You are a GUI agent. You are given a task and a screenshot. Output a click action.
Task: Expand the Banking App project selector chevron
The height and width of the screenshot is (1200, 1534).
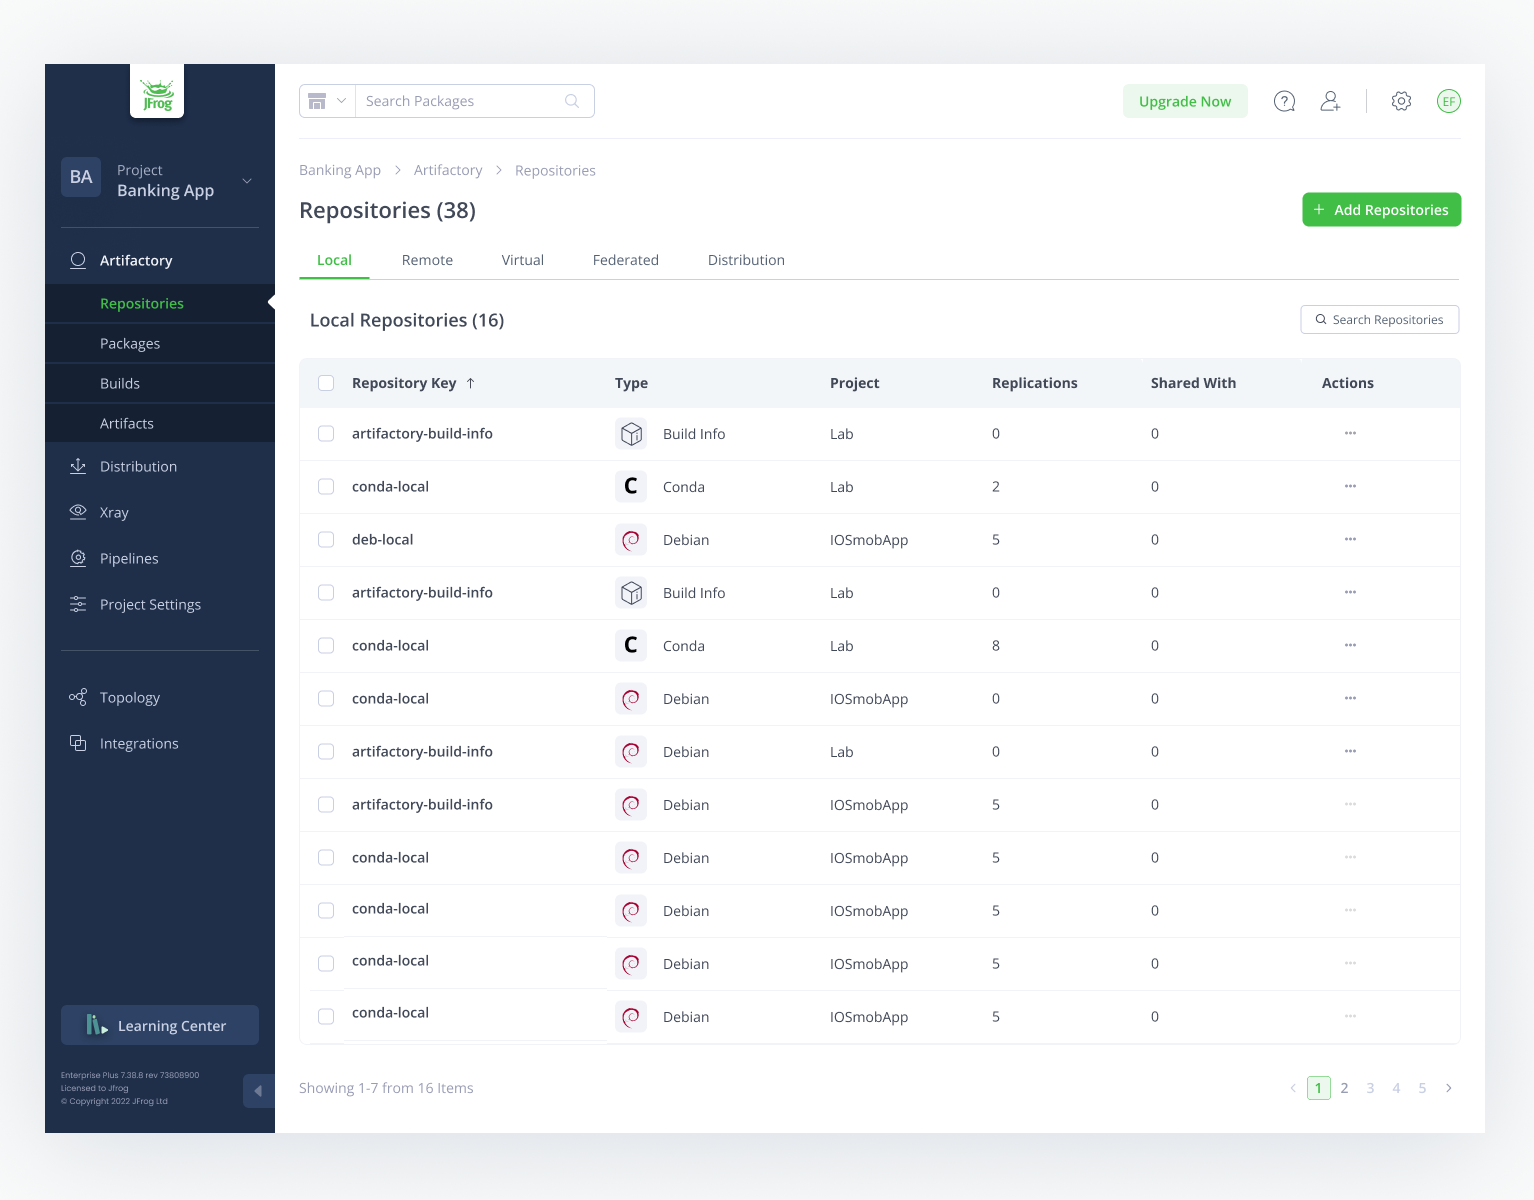(247, 181)
